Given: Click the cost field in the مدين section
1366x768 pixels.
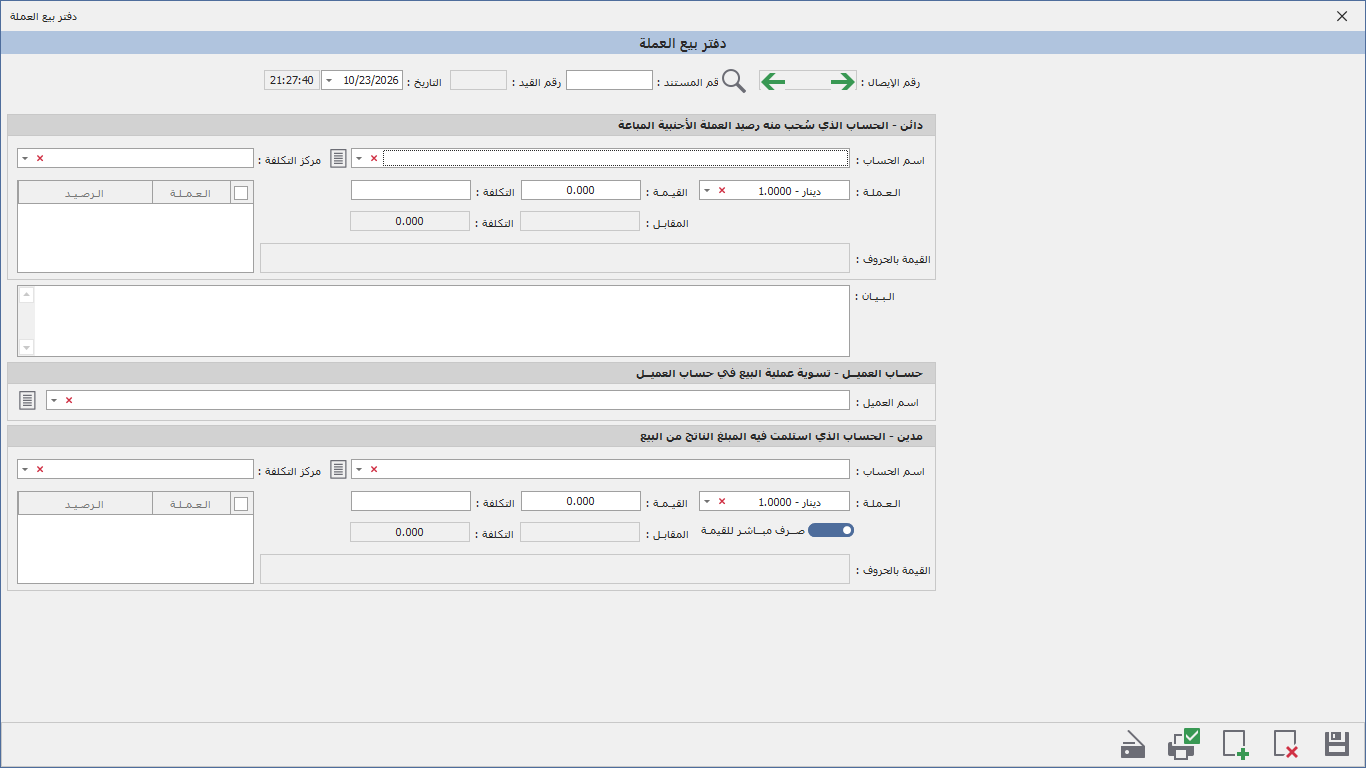Looking at the screenshot, I should click(x=411, y=501).
